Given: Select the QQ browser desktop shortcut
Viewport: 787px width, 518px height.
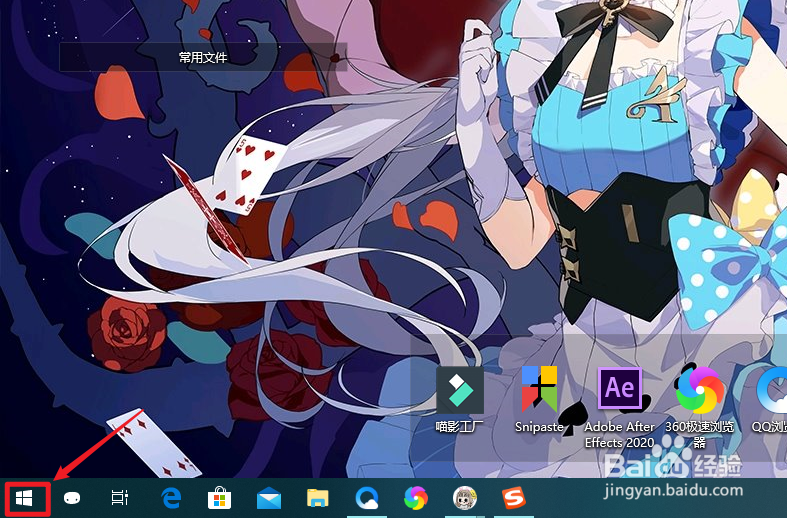Looking at the screenshot, I should click(x=770, y=400).
